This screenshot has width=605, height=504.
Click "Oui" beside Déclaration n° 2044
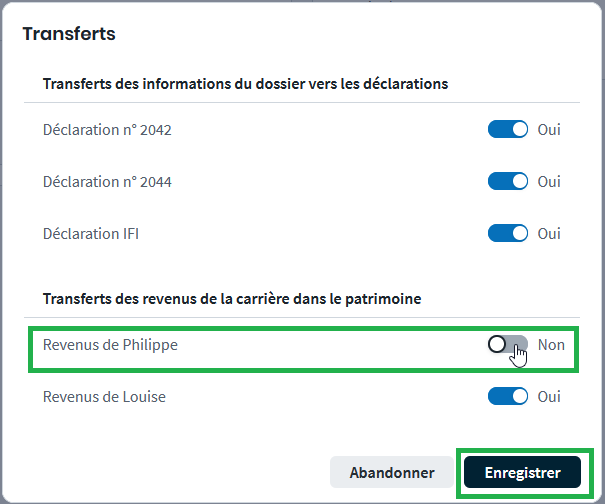(549, 182)
